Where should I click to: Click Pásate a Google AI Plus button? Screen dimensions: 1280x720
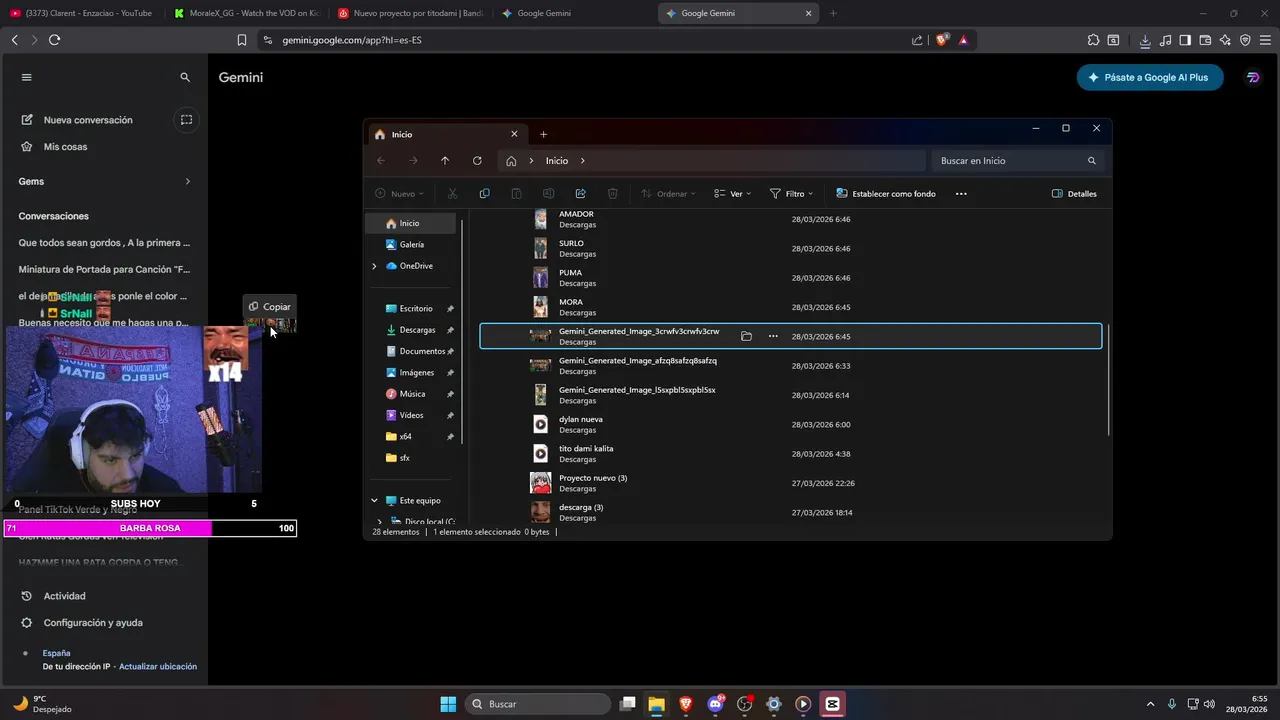[1150, 77]
